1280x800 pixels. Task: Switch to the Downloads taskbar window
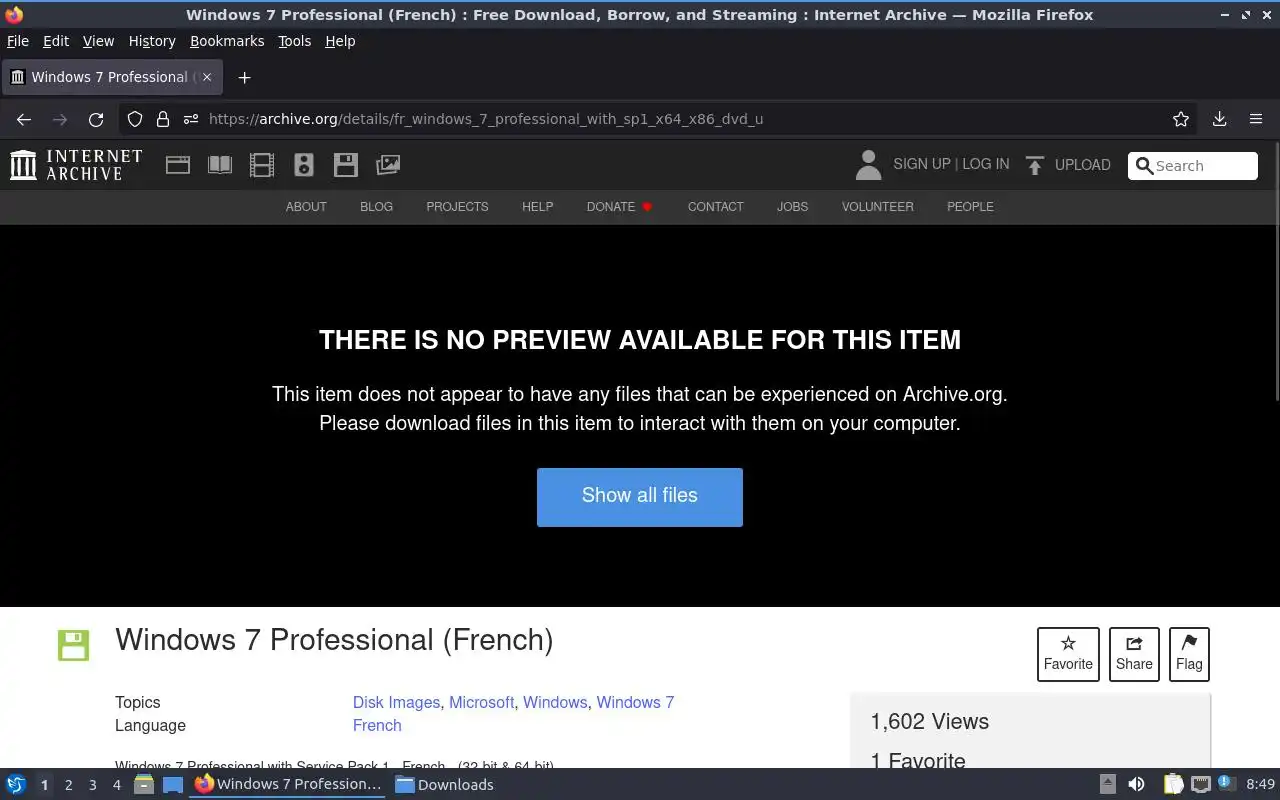pos(444,784)
